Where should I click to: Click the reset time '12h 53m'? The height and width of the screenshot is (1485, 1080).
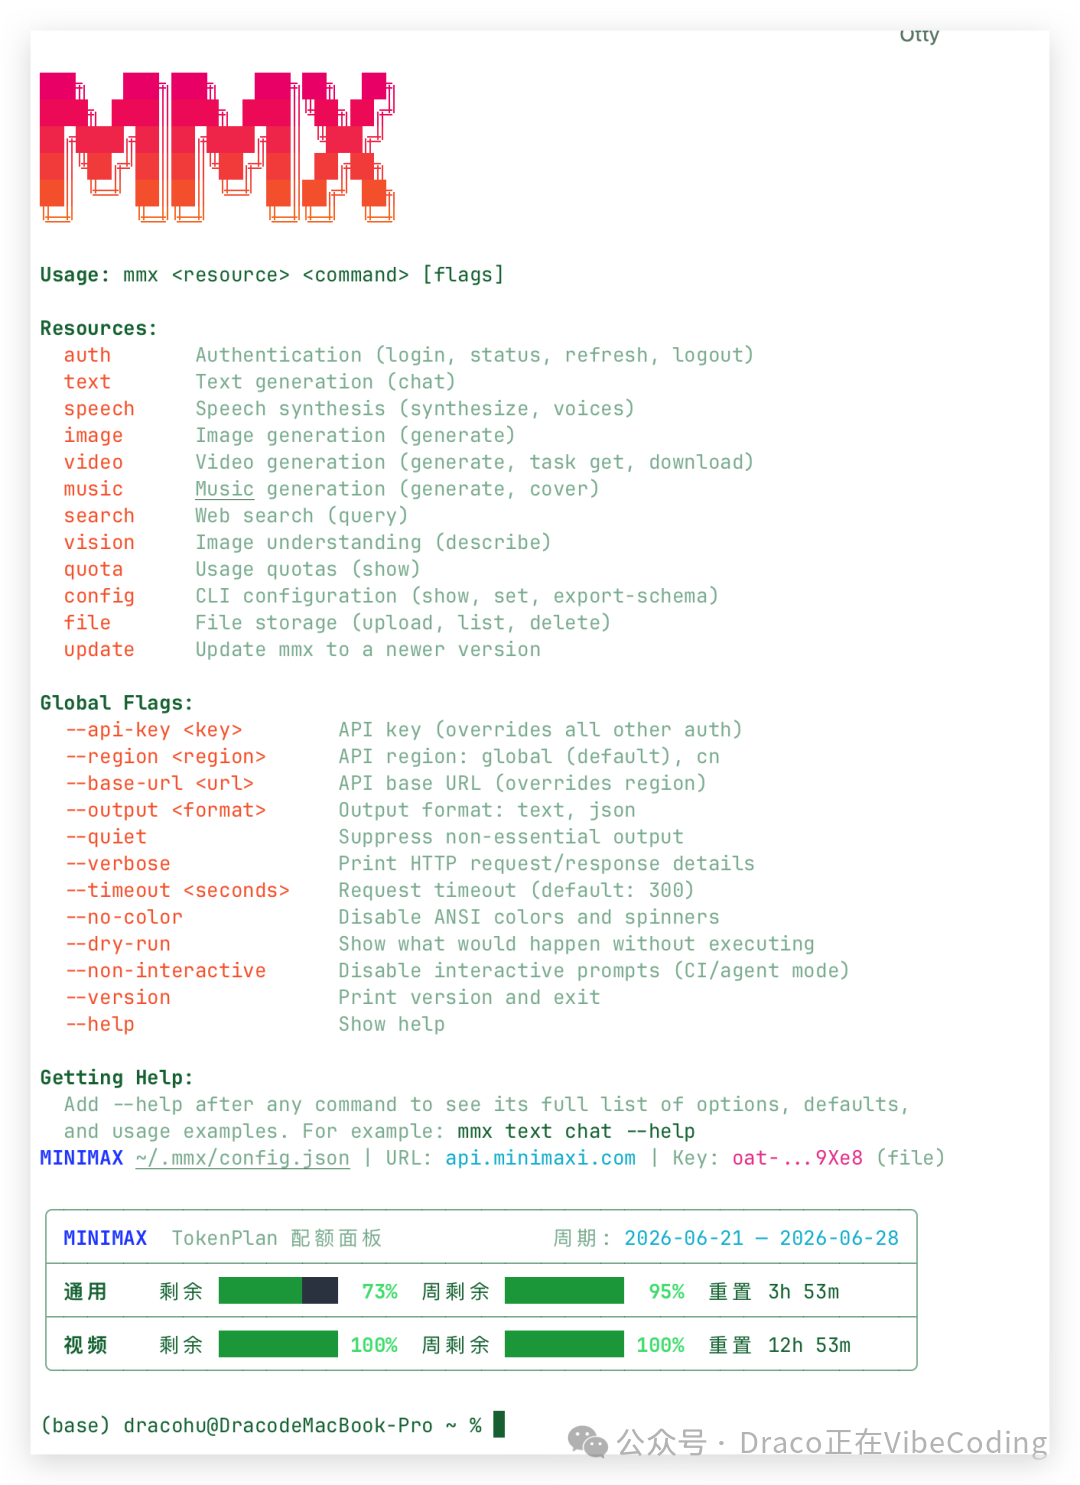click(x=809, y=1345)
